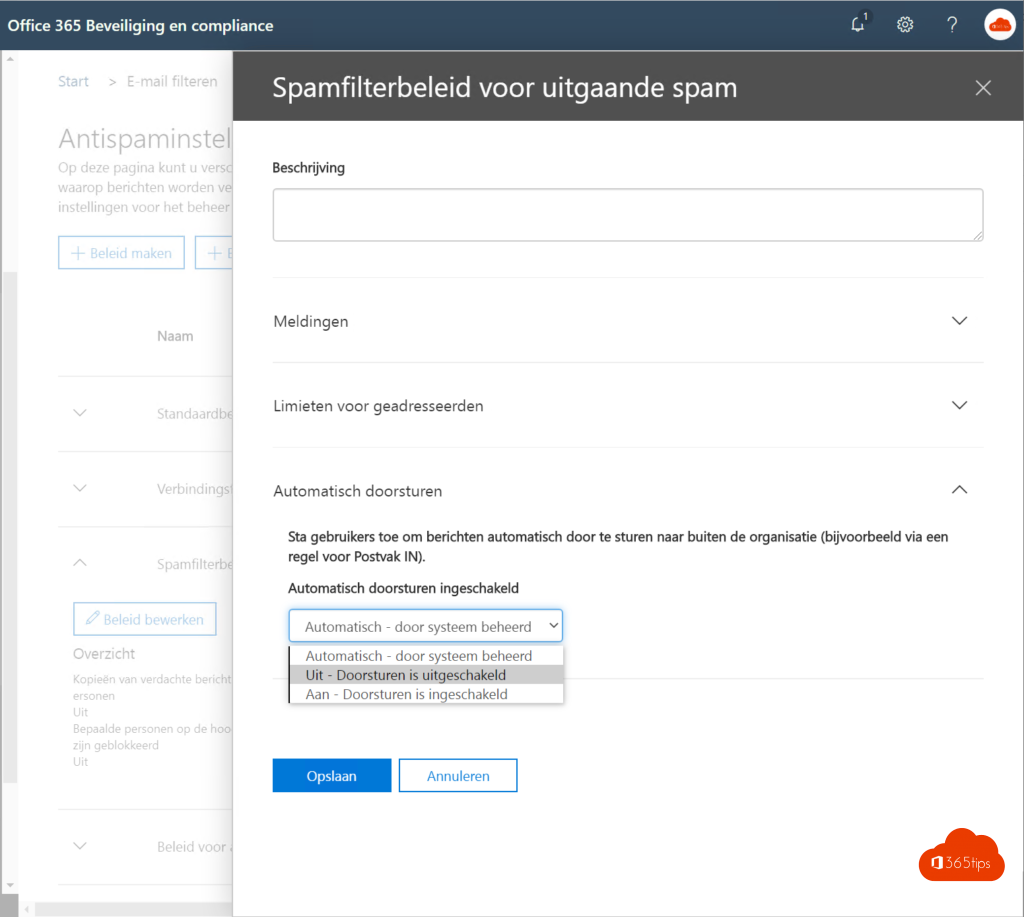Collapse the Automatisch doorsturen section
Viewport: 1024px width, 917px height.
point(959,490)
